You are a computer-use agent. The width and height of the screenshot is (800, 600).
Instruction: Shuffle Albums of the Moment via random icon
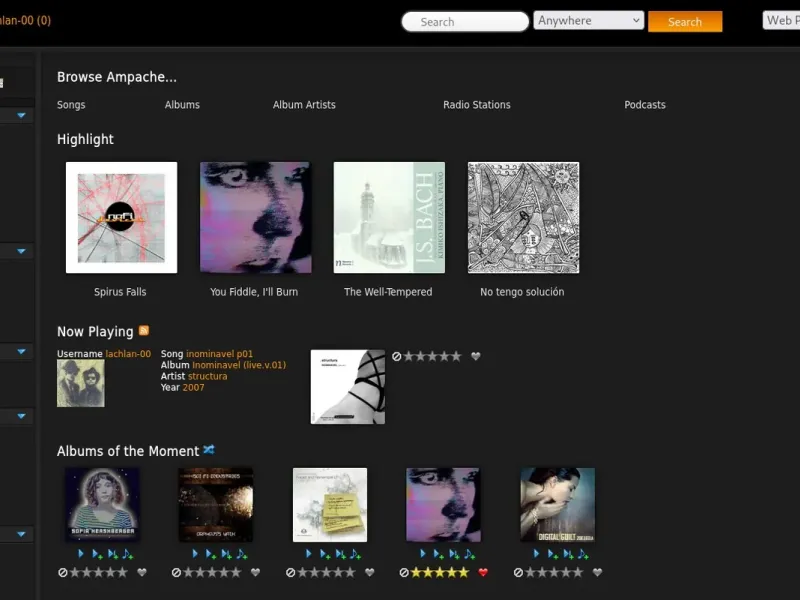click(209, 449)
